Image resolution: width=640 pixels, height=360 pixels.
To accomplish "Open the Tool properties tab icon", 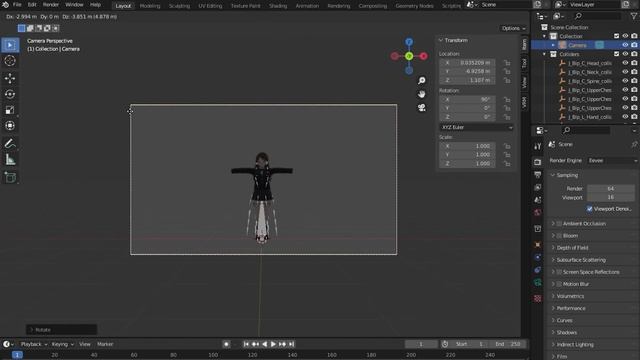I will pos(538,146).
